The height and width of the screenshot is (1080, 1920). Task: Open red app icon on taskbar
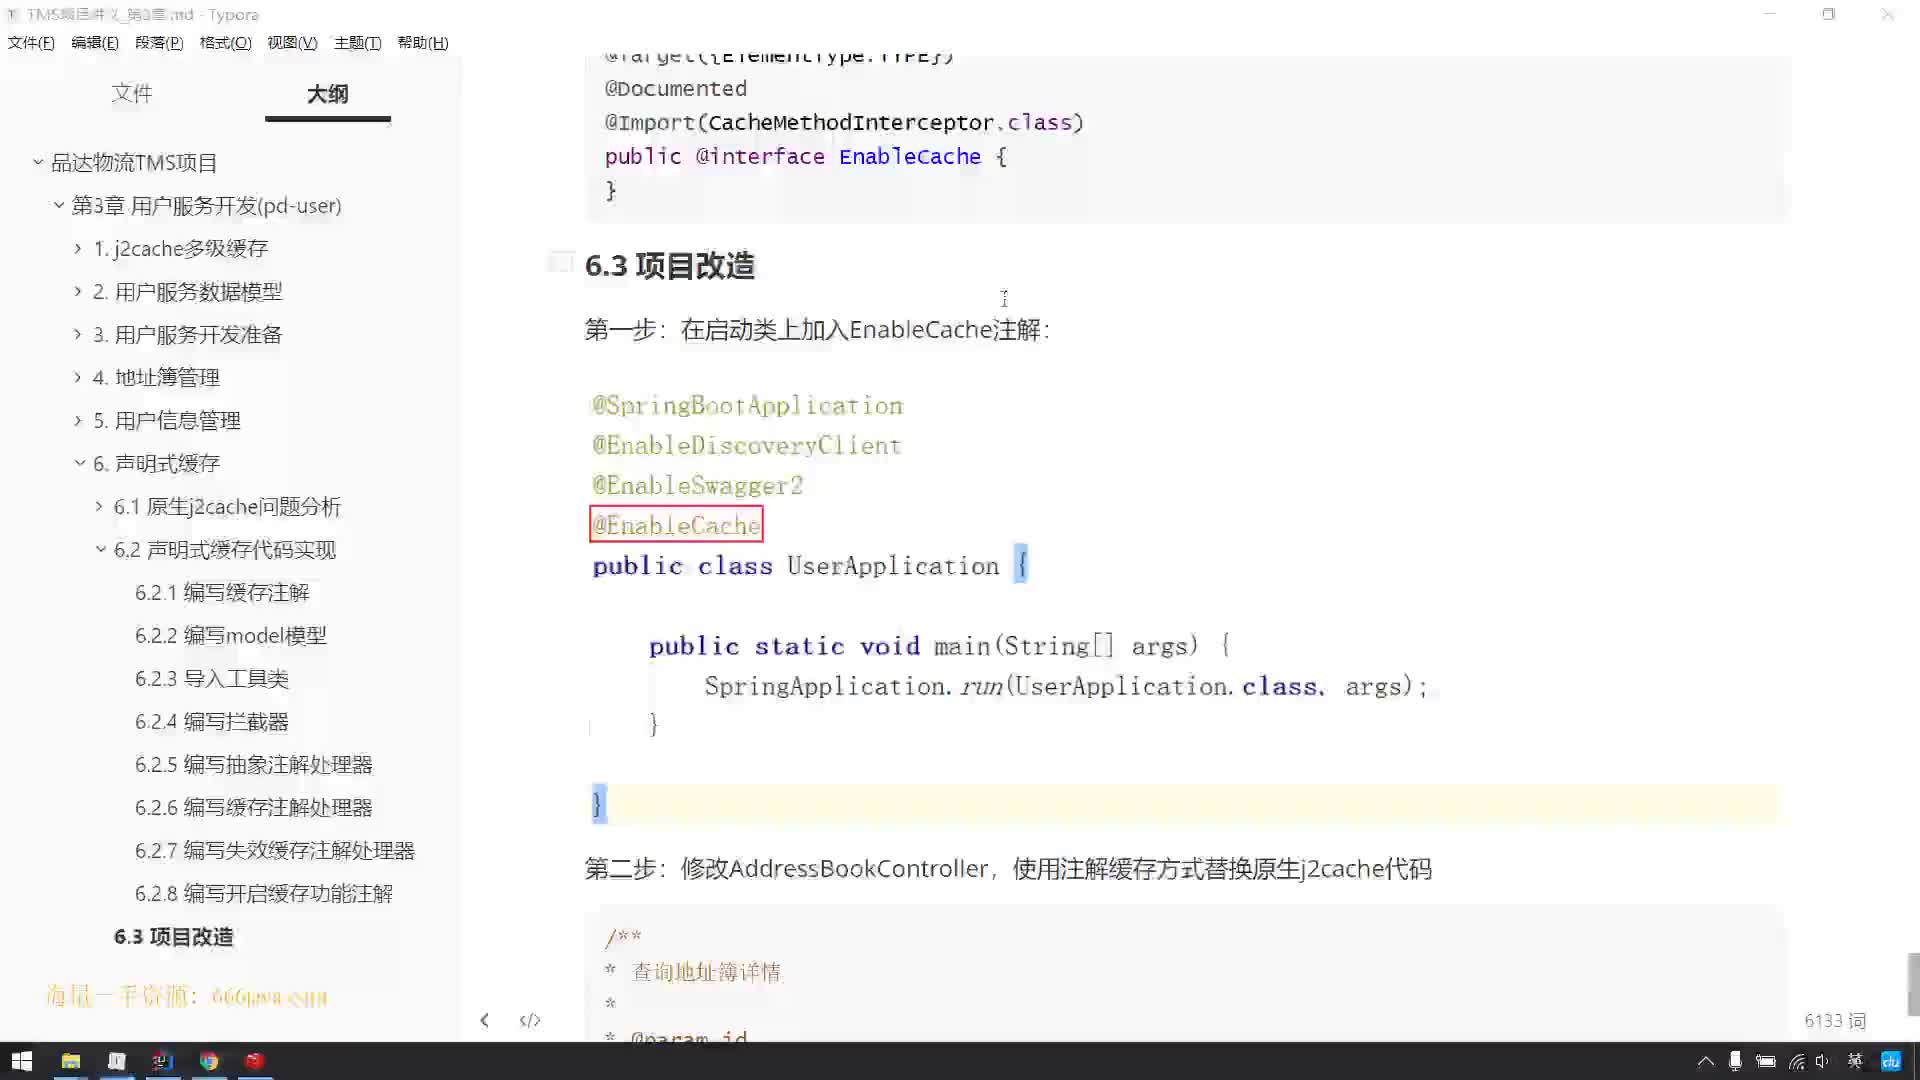click(254, 1061)
